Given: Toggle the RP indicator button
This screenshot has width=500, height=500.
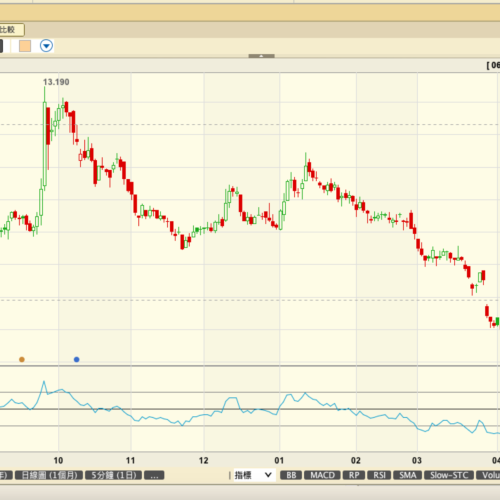Looking at the screenshot, I should (x=354, y=475).
